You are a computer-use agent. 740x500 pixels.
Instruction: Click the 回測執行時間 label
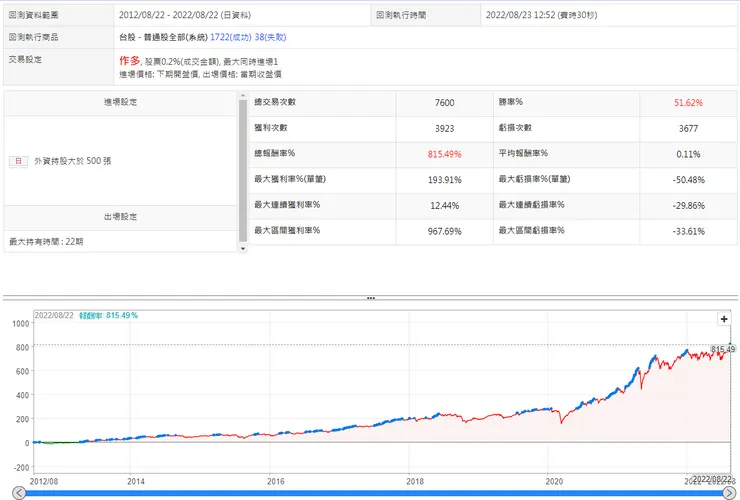coord(401,15)
